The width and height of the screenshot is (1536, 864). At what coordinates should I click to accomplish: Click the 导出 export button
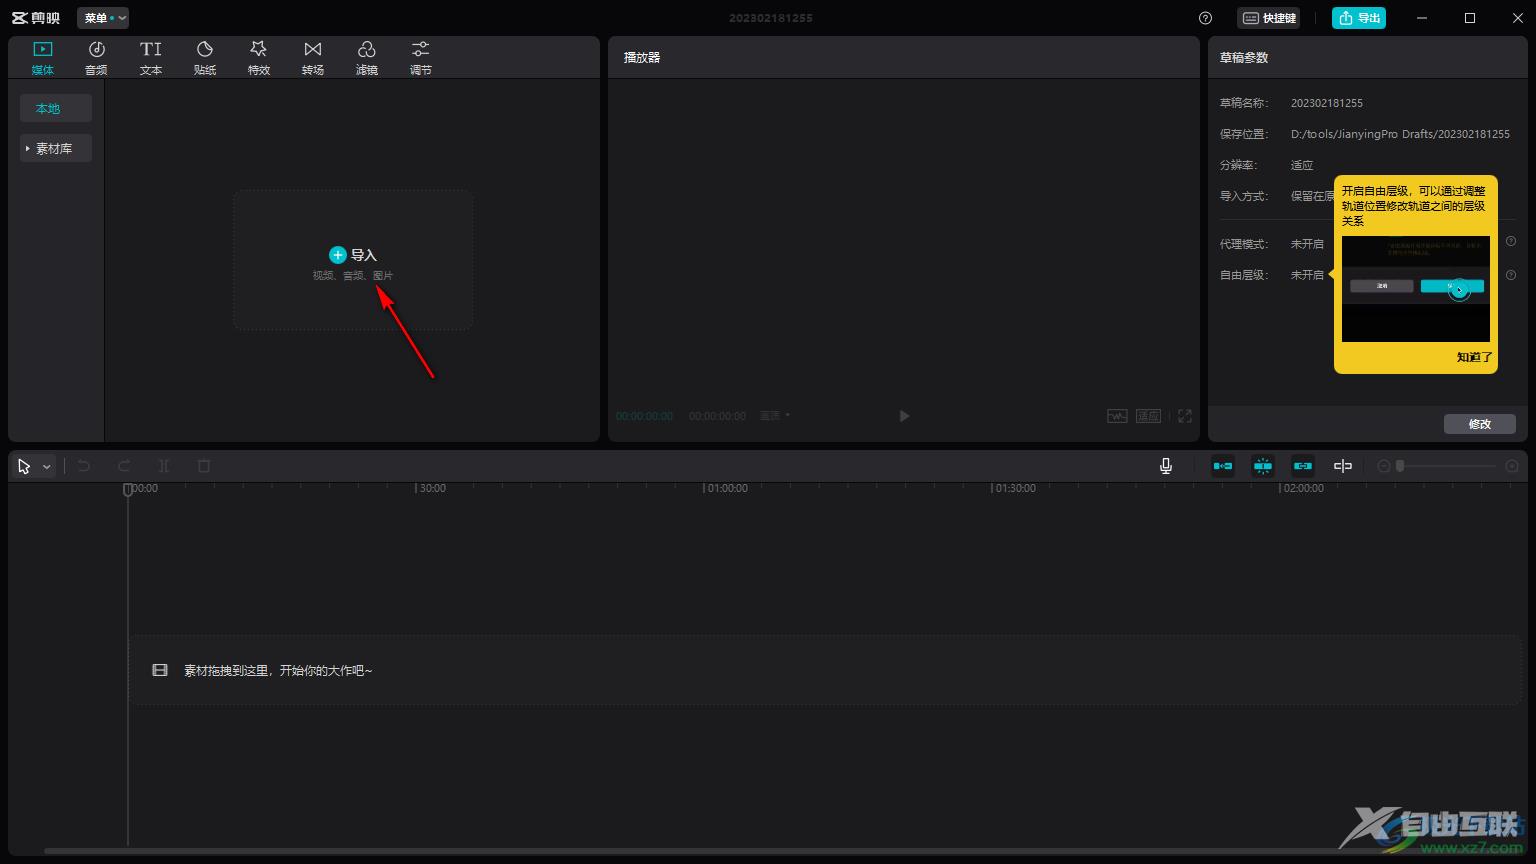click(1359, 18)
